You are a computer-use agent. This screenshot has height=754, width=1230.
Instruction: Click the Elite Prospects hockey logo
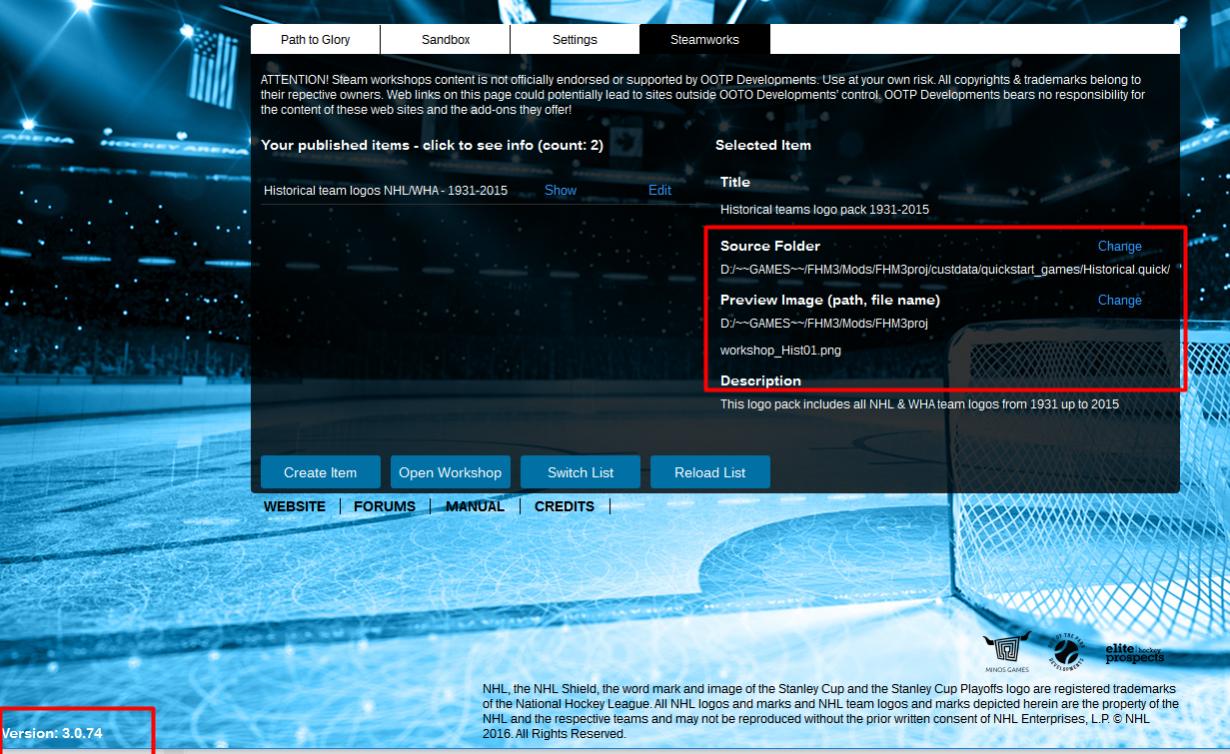tap(1134, 653)
